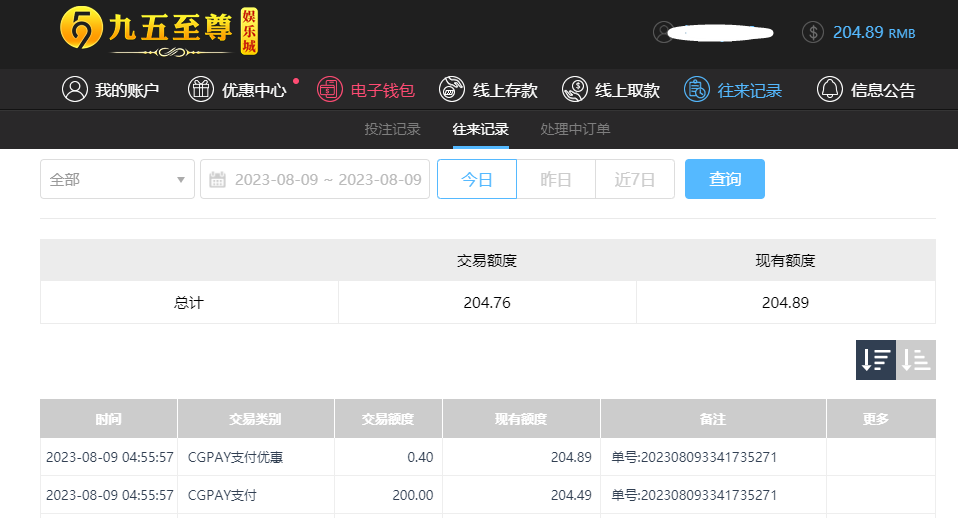Switch to the 处理中订单 tab

(x=575, y=129)
